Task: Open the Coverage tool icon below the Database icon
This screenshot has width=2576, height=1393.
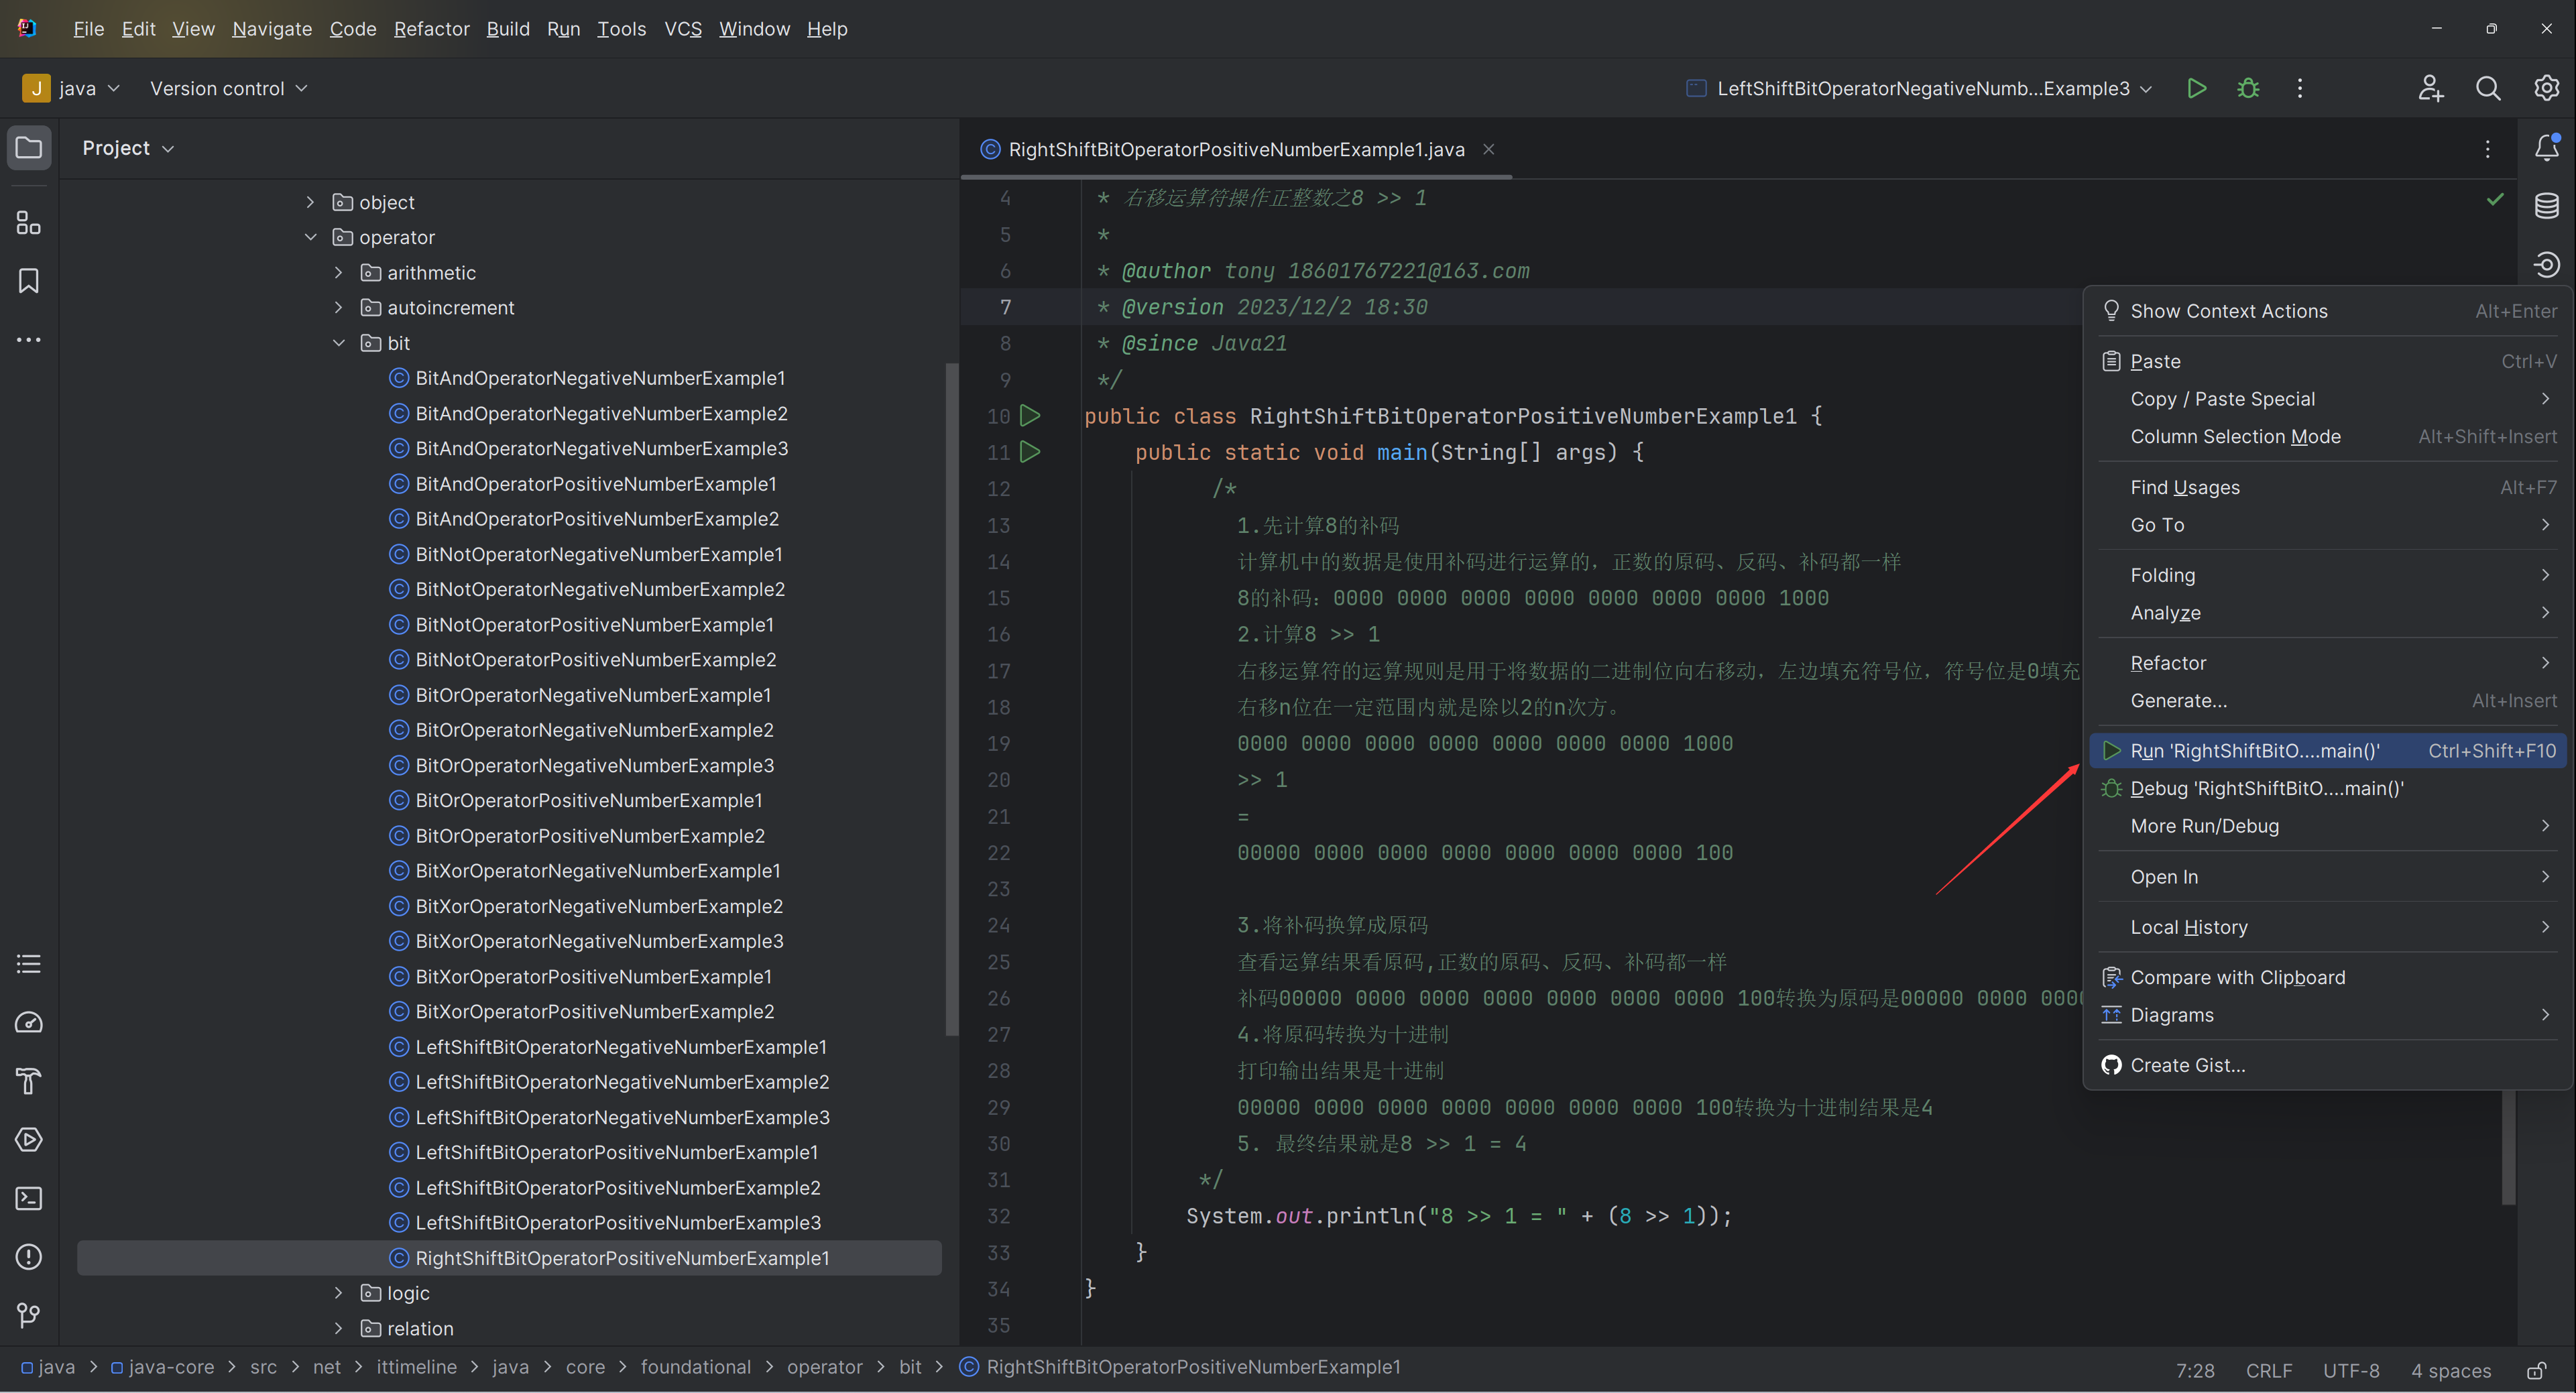Action: click(x=2547, y=264)
